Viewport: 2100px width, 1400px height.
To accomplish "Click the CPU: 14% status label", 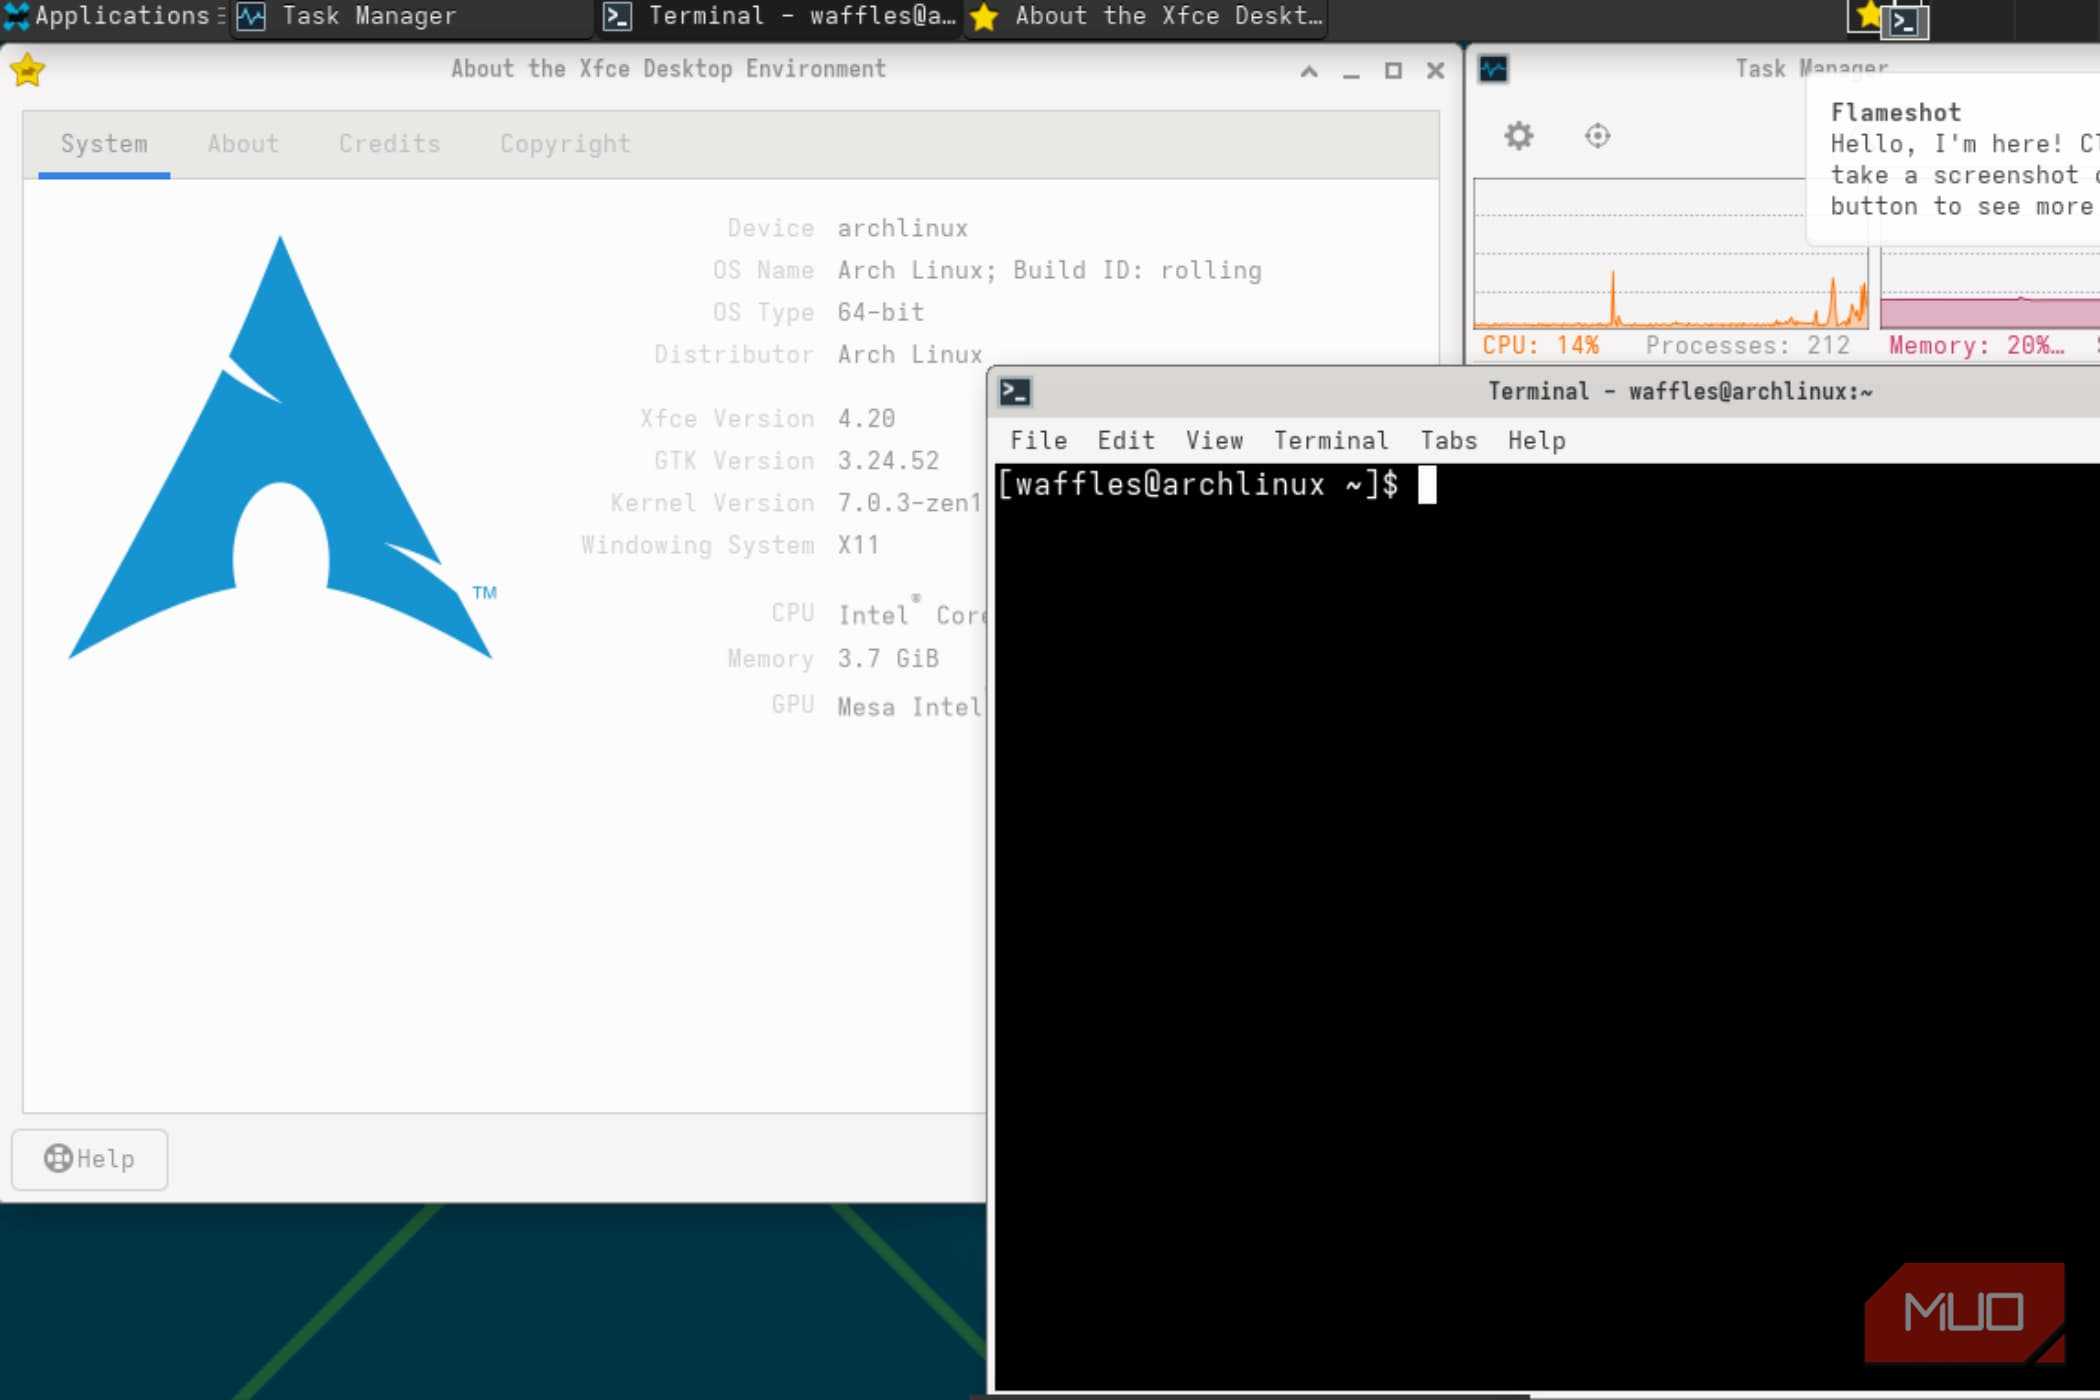I will tap(1540, 346).
